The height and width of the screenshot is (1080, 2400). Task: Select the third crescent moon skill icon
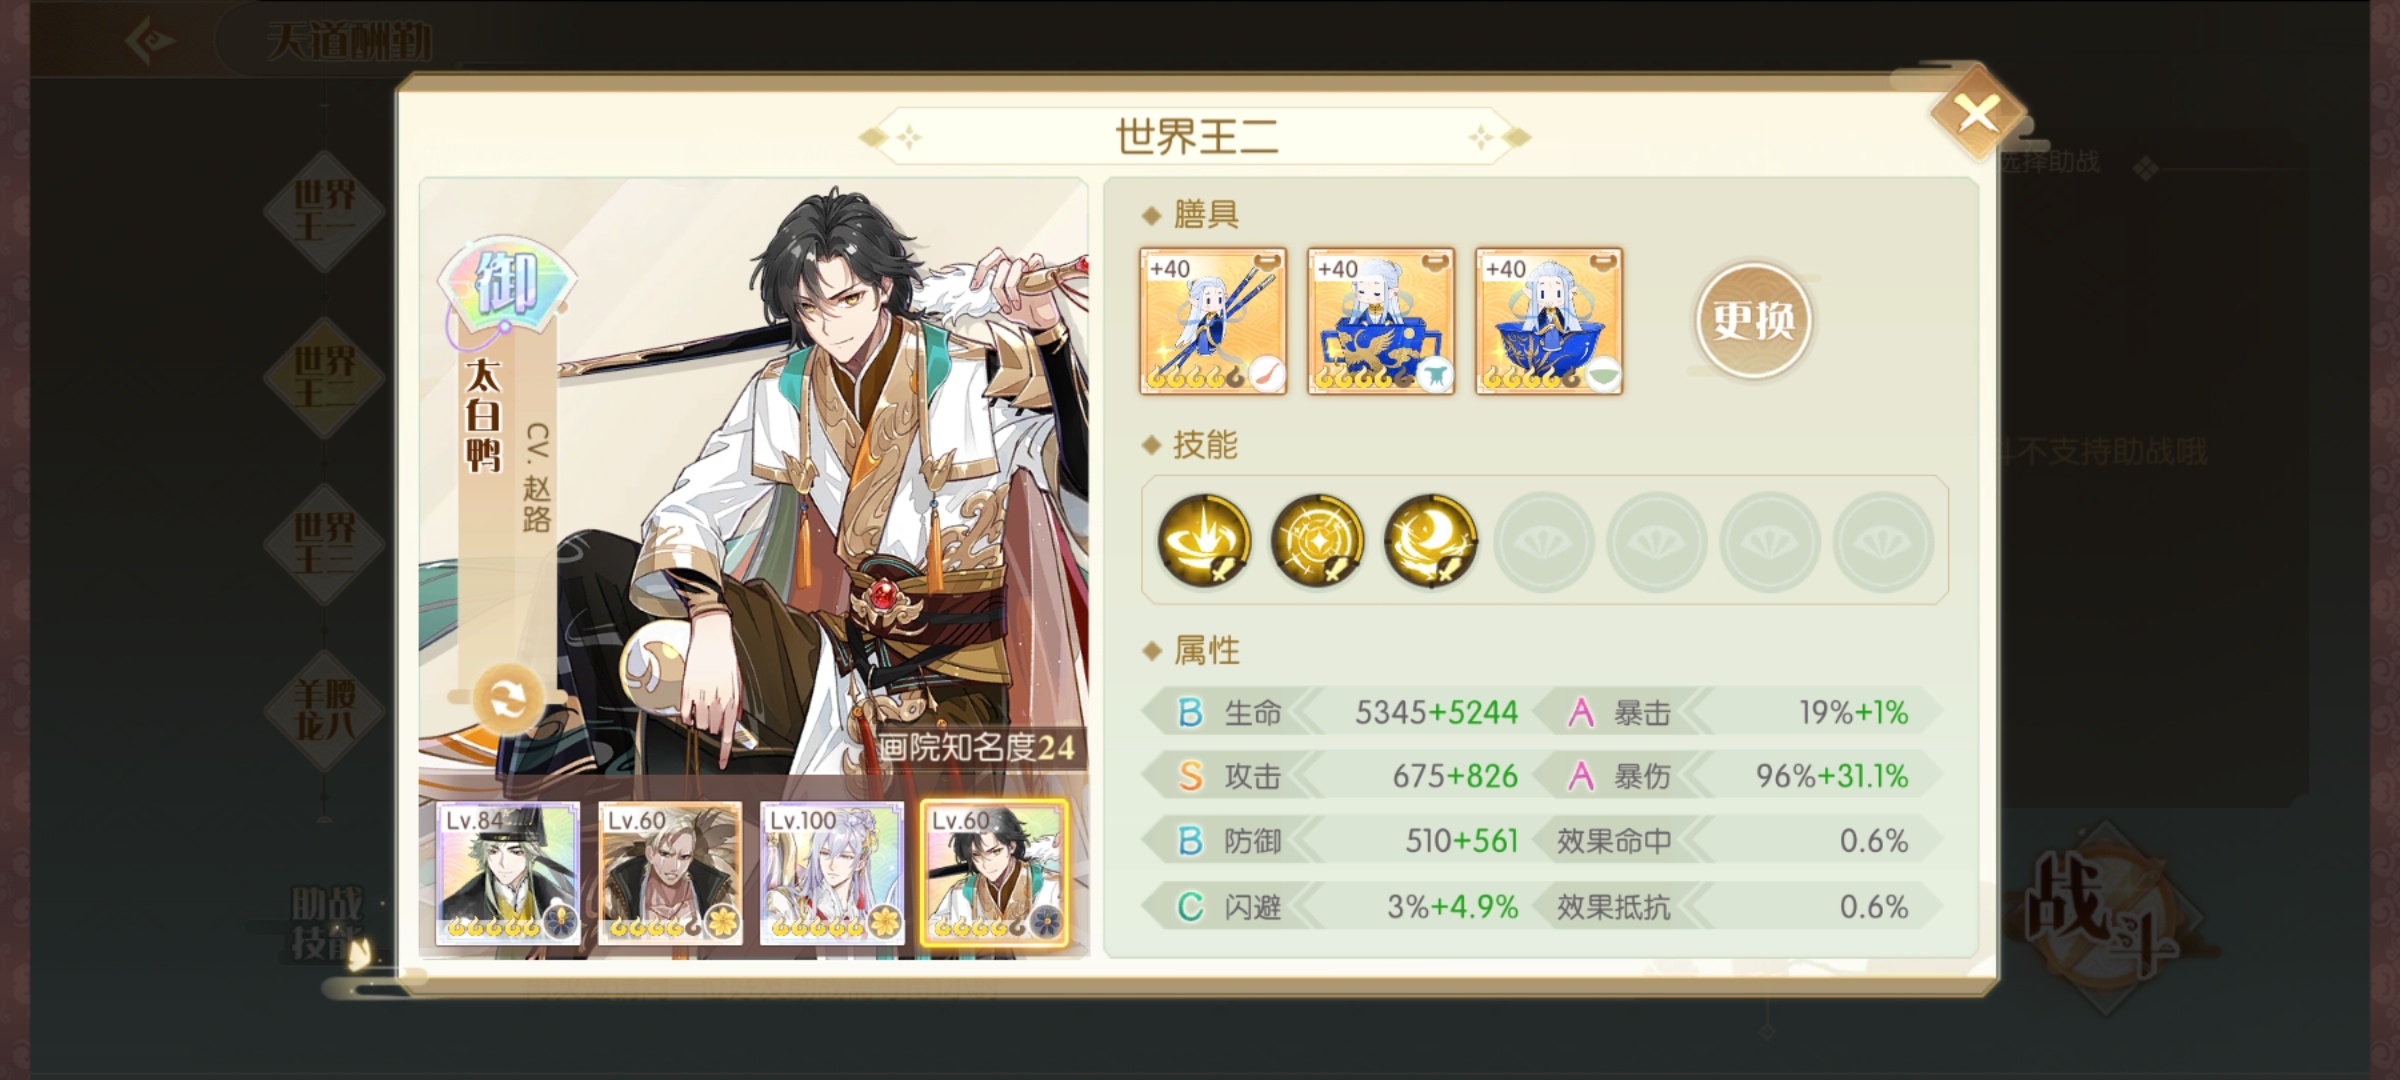click(1430, 540)
